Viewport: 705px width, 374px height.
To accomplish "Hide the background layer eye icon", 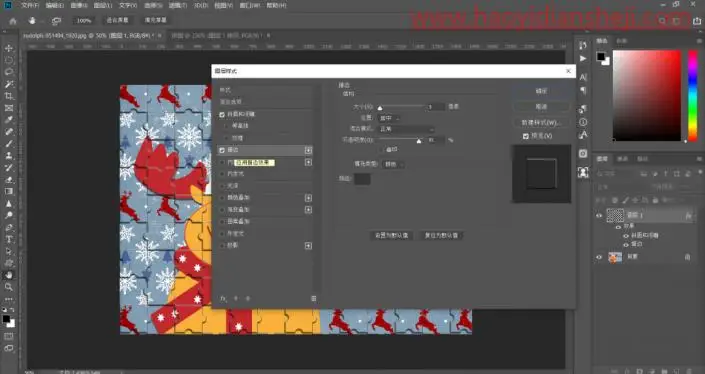I will click(x=599, y=257).
